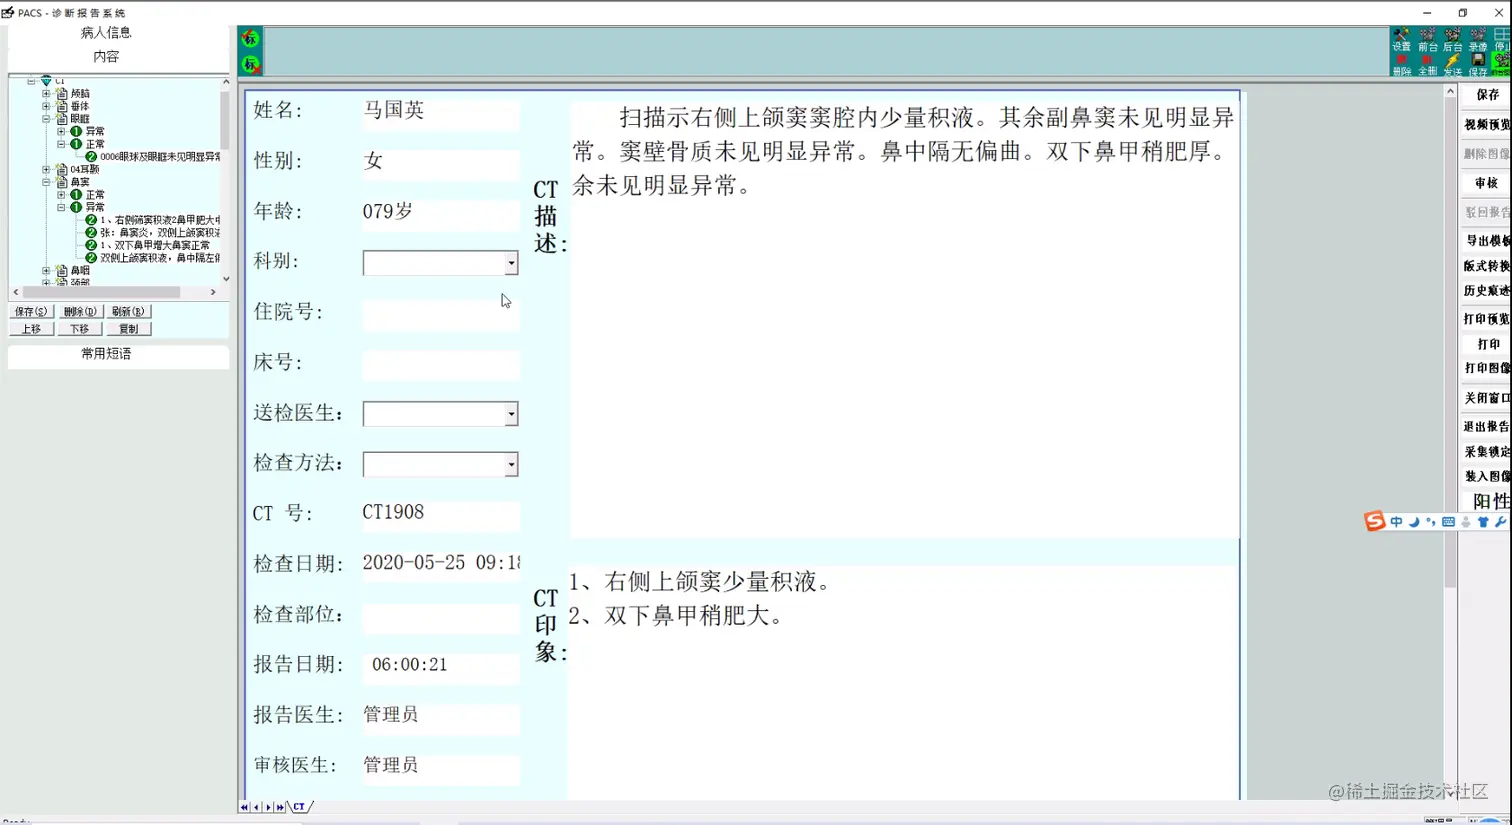Click the Sogou input method S logo

[x=1375, y=521]
